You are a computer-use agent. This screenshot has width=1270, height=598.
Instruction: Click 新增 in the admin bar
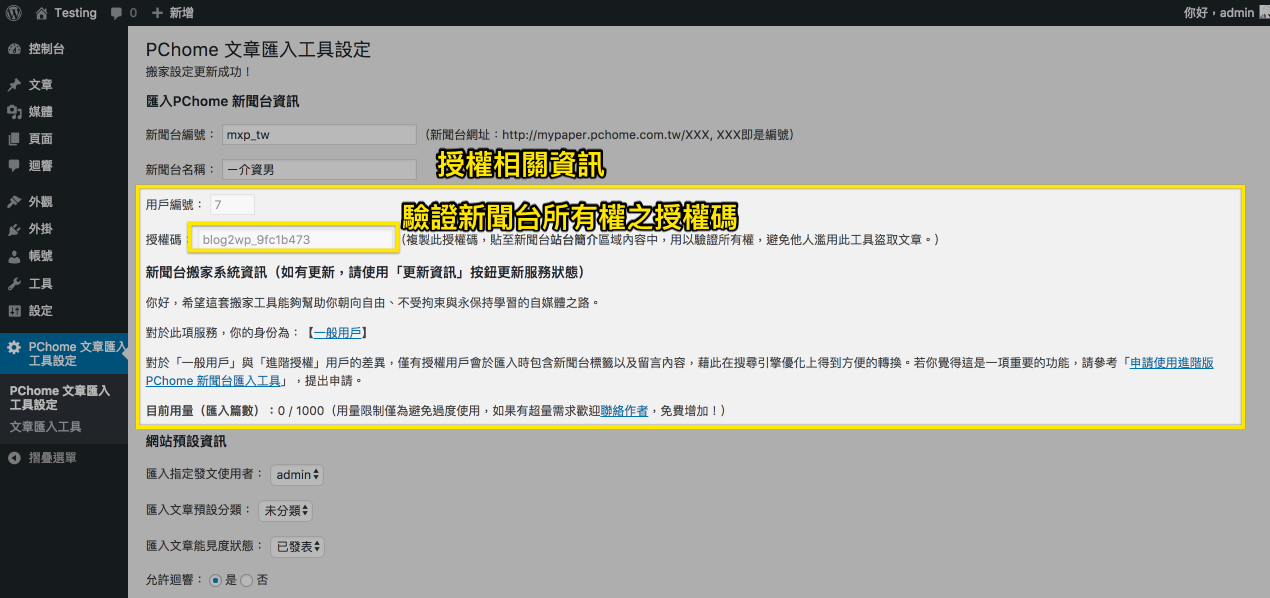[x=181, y=13]
